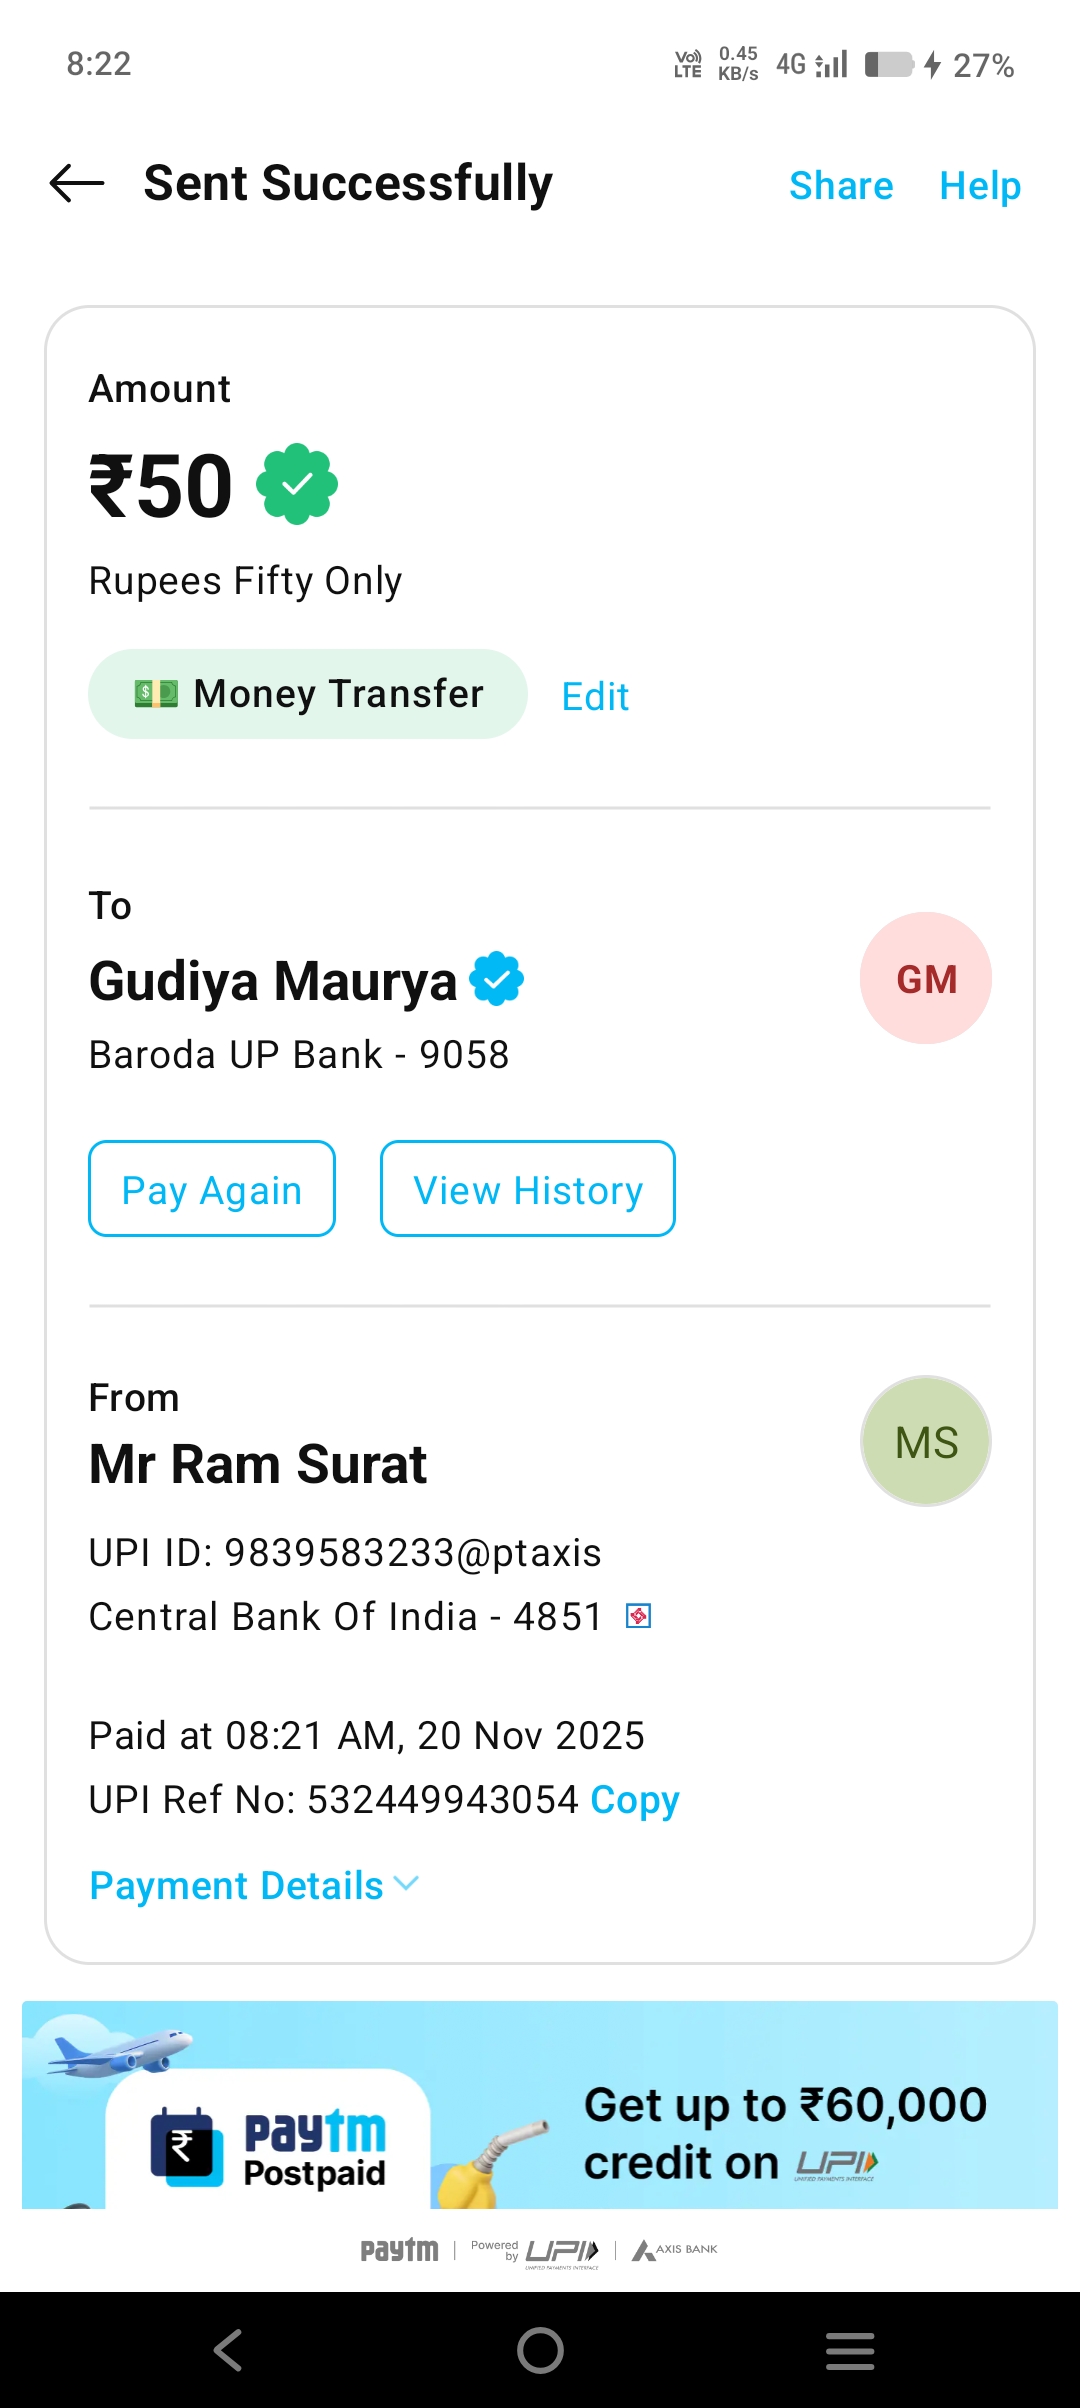Screen dimensions: 1080x2408
Task: Tap the GM recipient avatar
Action: pyautogui.click(x=926, y=978)
